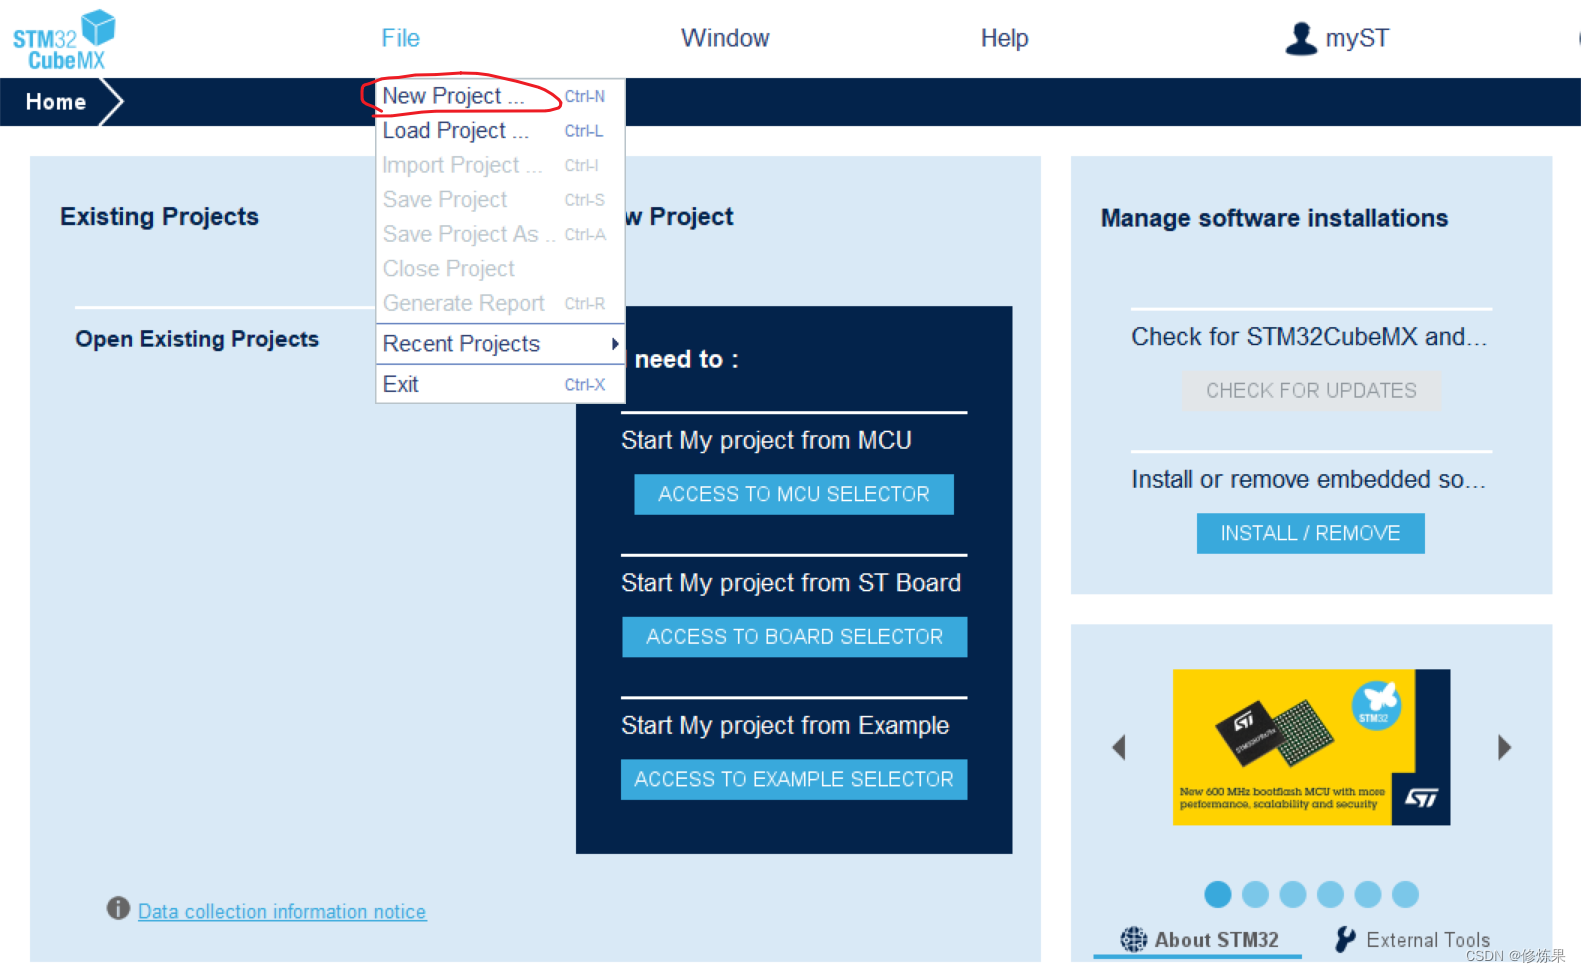The image size is (1581, 973).
Task: Click 'Manage software installations' heading
Action: (x=1274, y=218)
